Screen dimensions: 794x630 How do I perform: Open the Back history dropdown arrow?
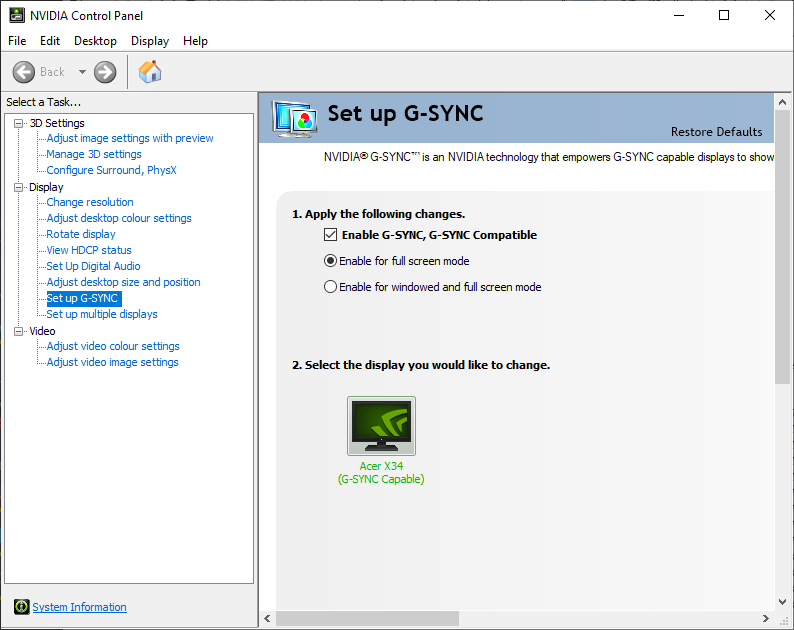82,72
